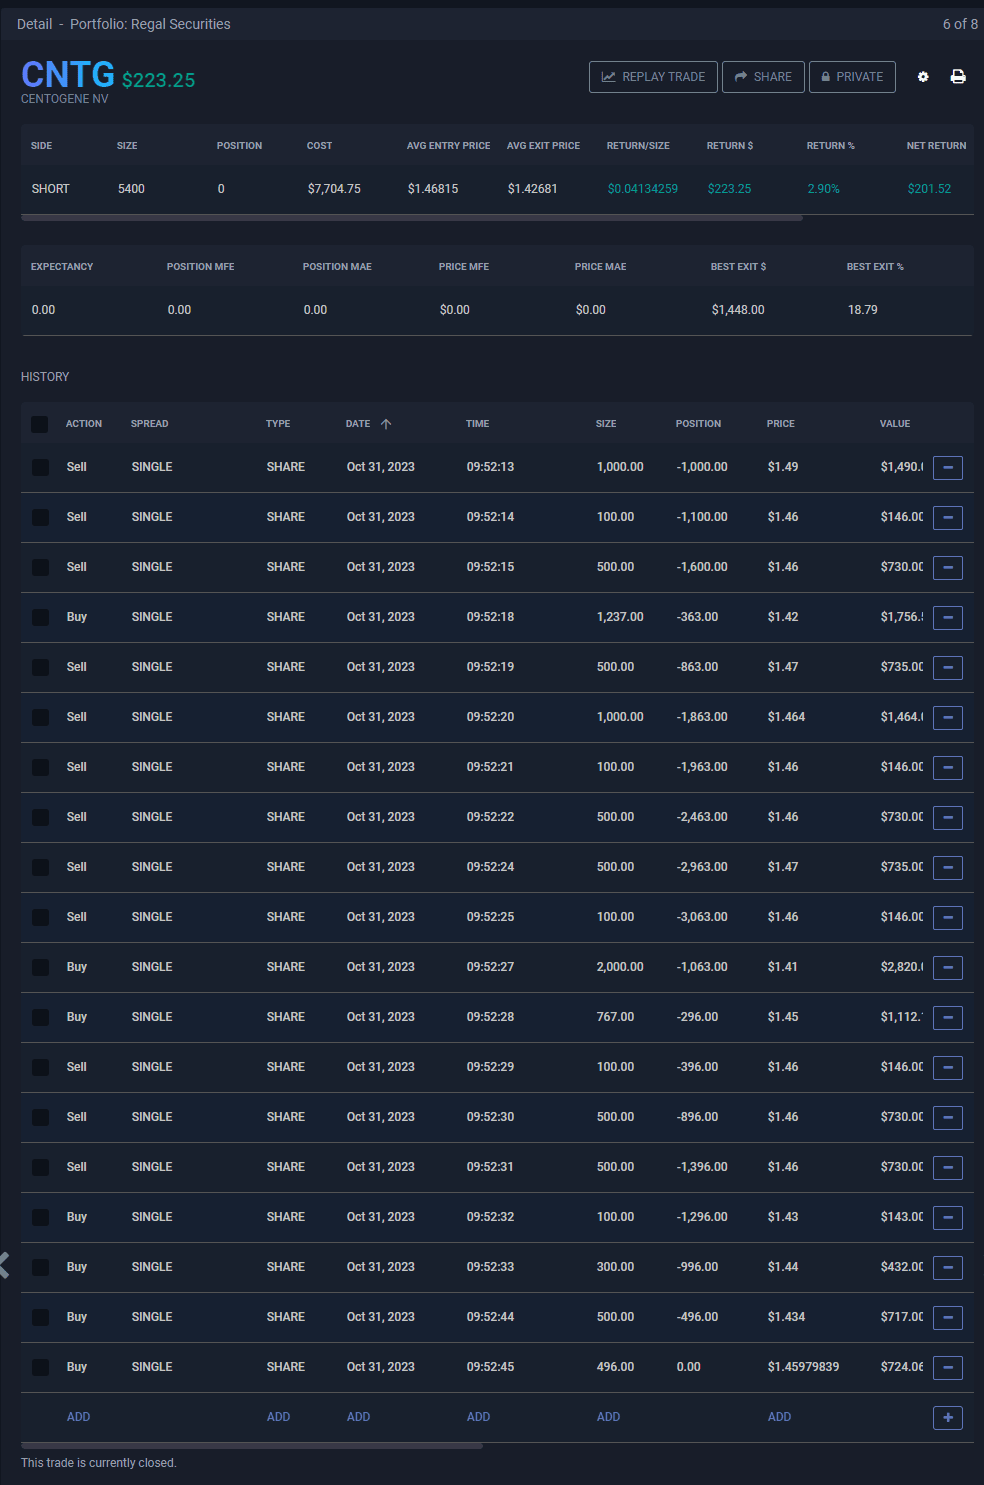Viewport: 984px width, 1485px height.
Task: Sort by the ACTION column header
Action: (84, 424)
